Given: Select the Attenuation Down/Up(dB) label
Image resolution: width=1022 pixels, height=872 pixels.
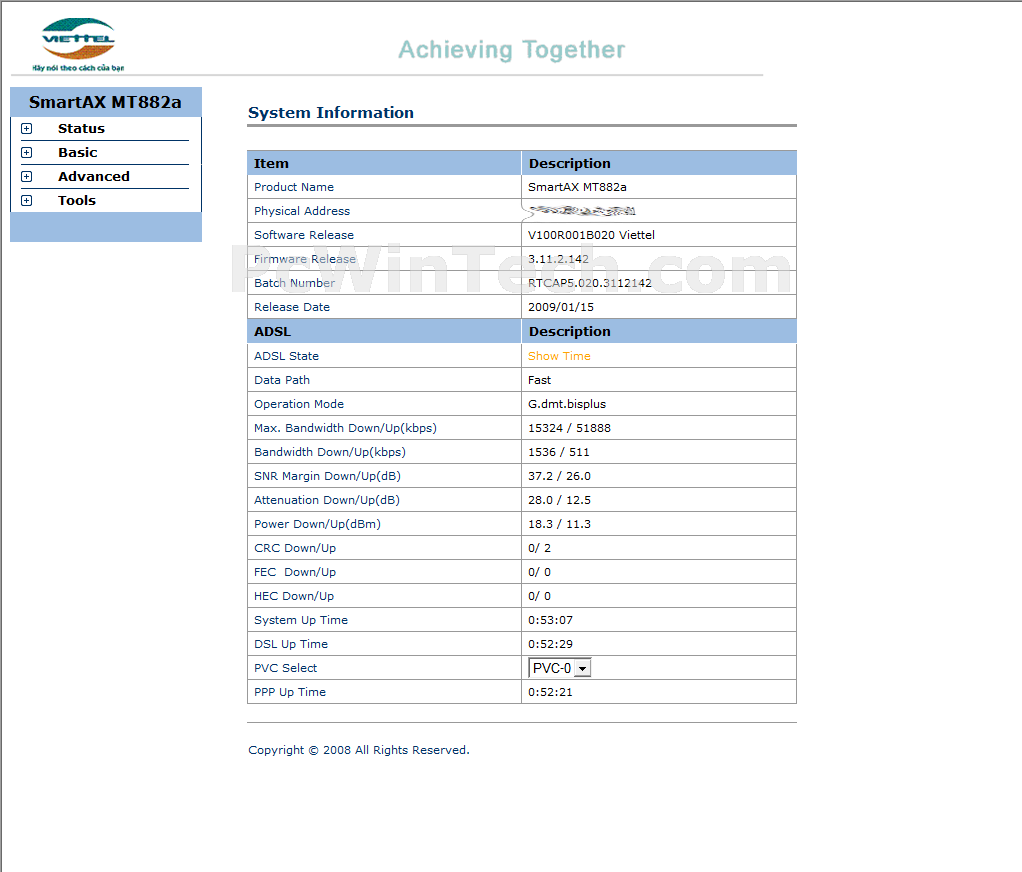Looking at the screenshot, I should point(327,501).
